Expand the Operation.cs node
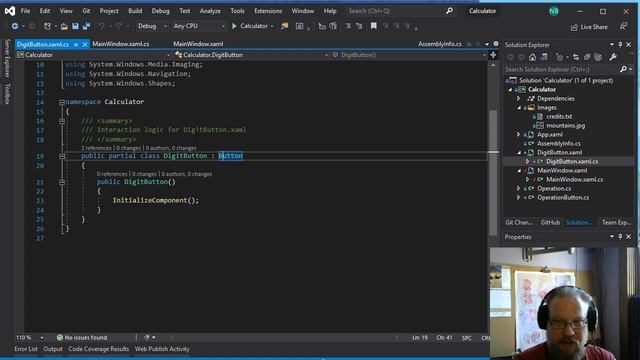 click(x=518, y=189)
